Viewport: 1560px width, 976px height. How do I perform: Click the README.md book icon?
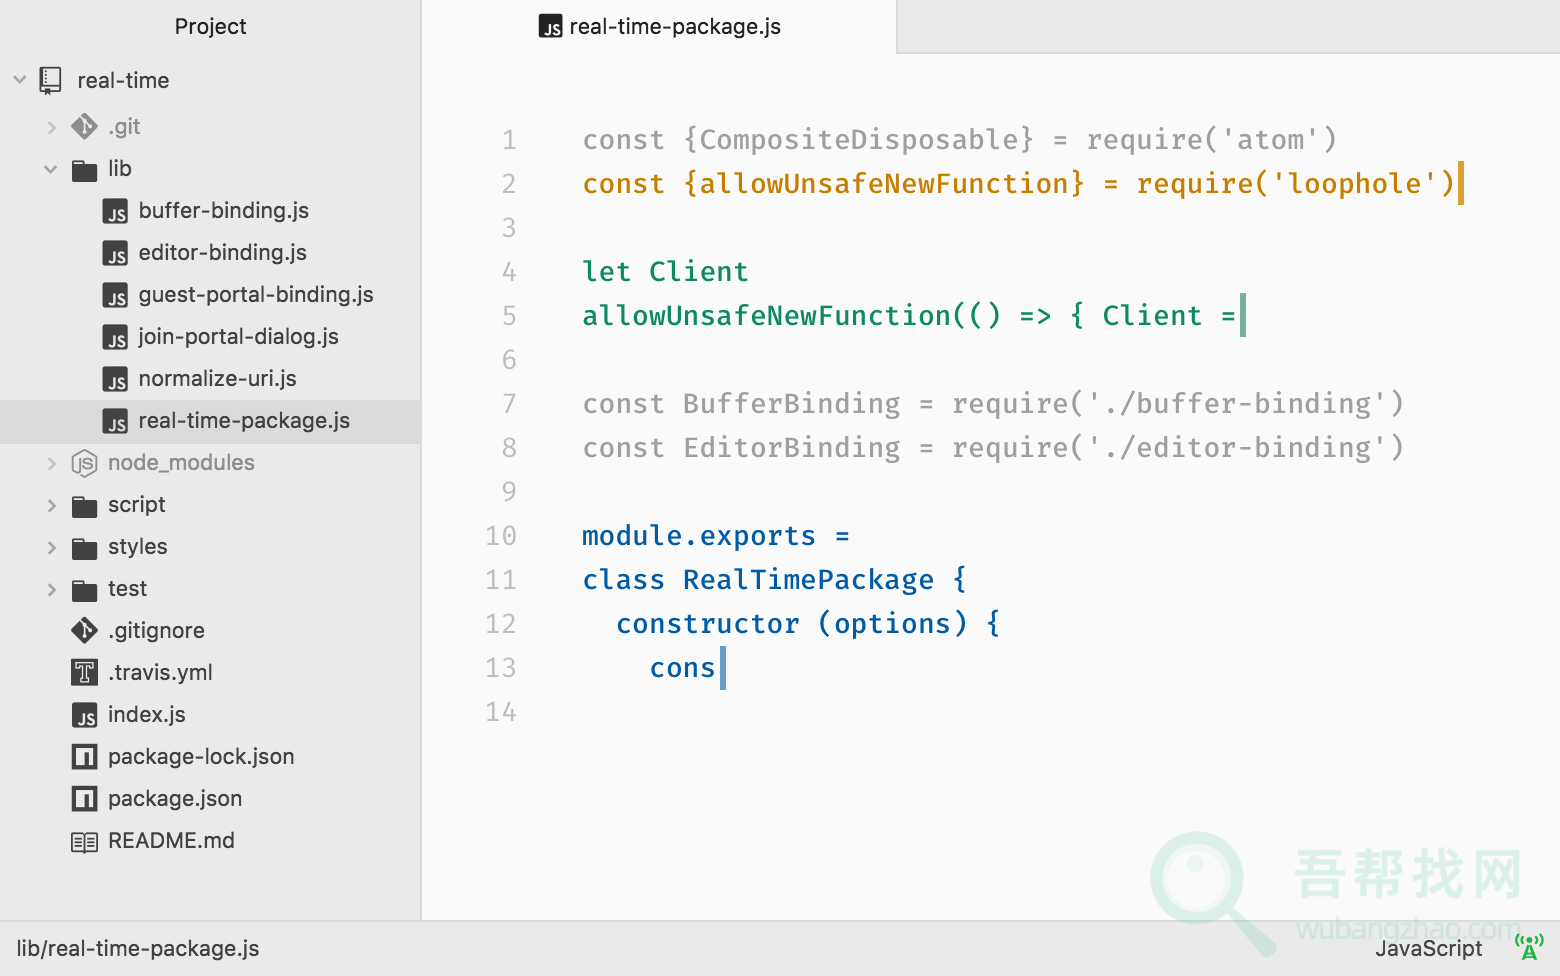pos(84,841)
